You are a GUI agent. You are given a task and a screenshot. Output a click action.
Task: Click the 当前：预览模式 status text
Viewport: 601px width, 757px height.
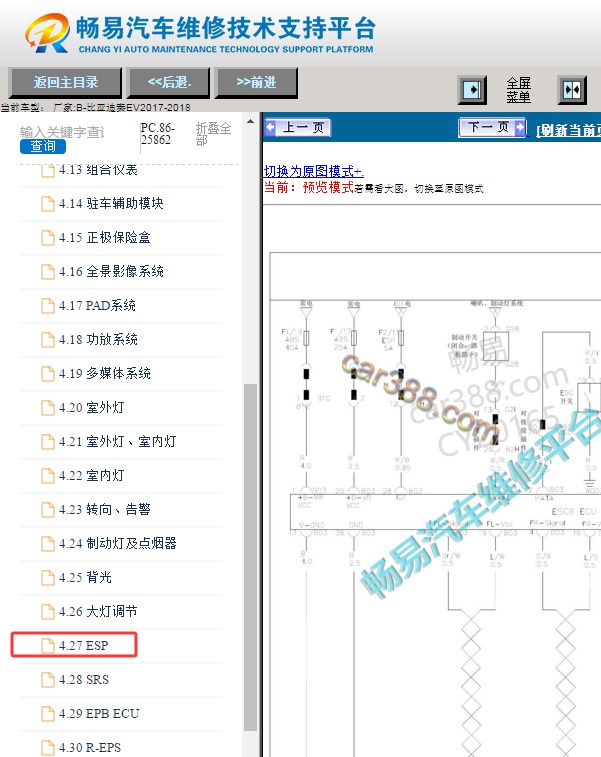point(309,187)
